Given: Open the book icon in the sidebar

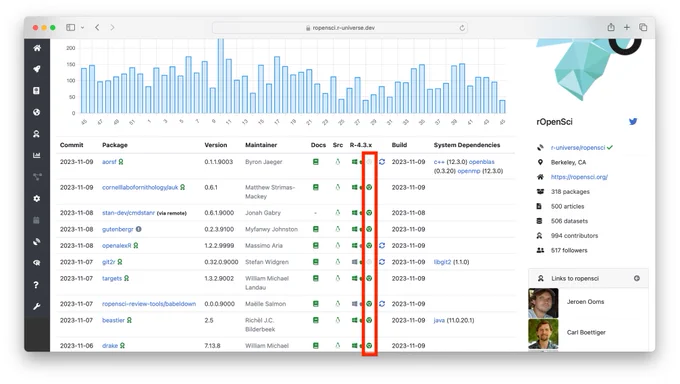Looking at the screenshot, I should click(x=37, y=91).
